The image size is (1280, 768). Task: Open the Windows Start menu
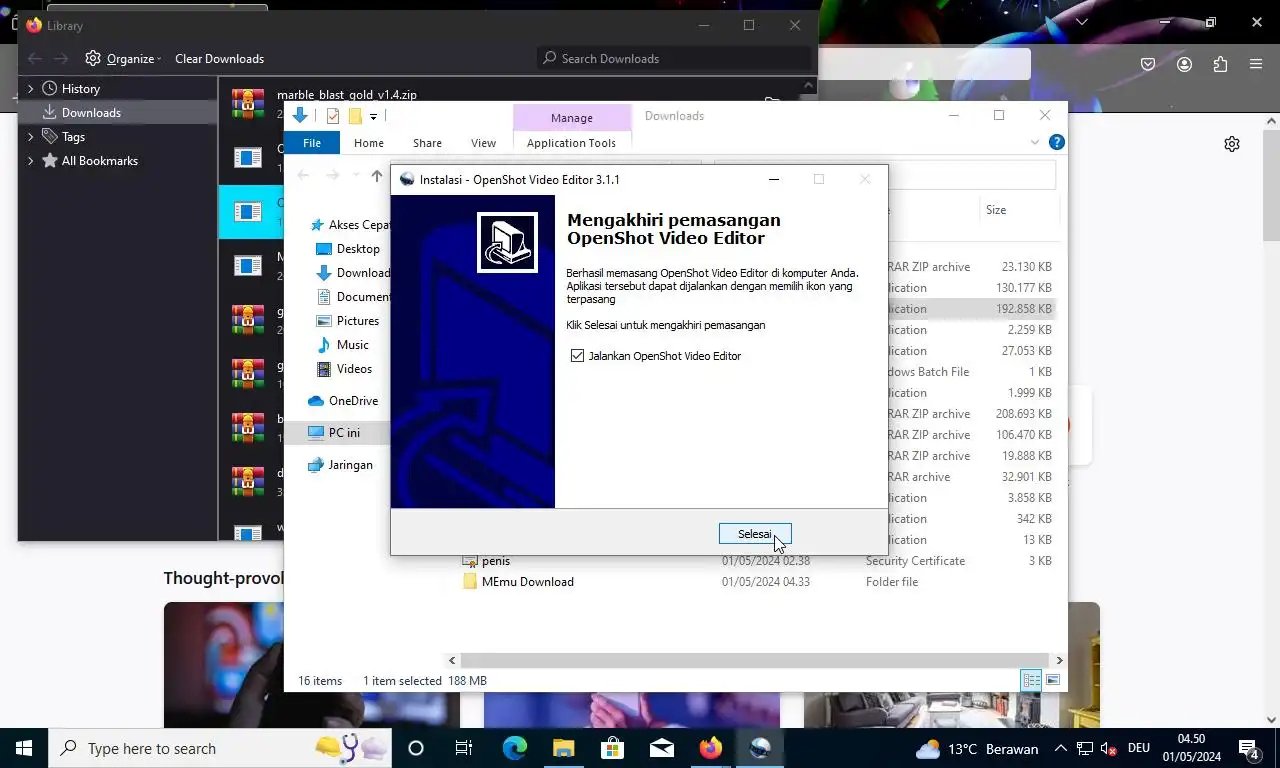pos(24,748)
